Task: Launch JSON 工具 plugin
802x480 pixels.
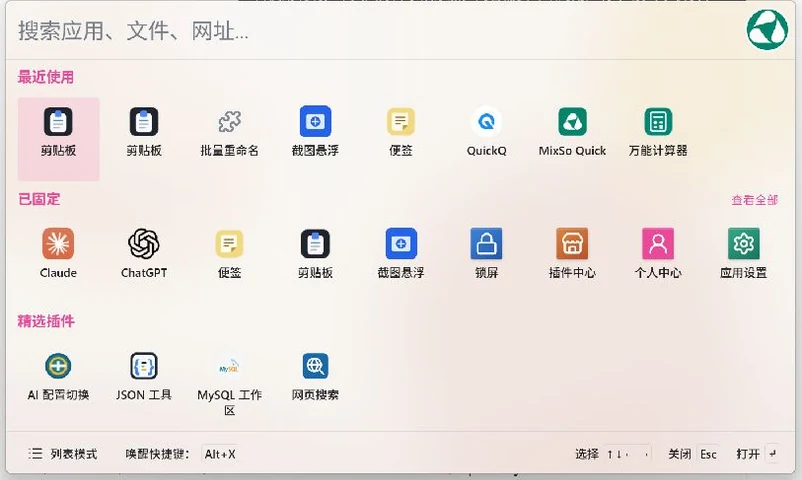Action: coord(144,377)
